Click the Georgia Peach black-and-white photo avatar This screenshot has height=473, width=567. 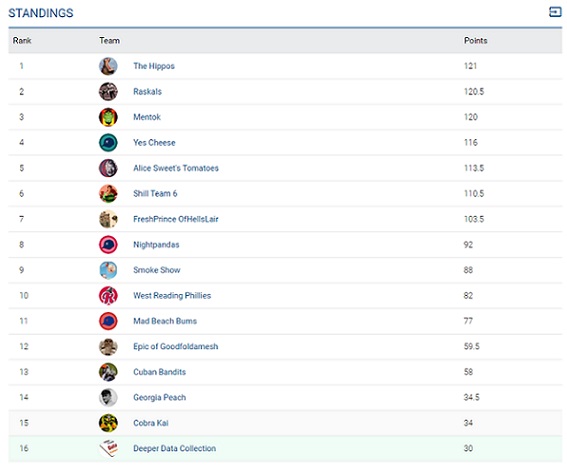[108, 397]
